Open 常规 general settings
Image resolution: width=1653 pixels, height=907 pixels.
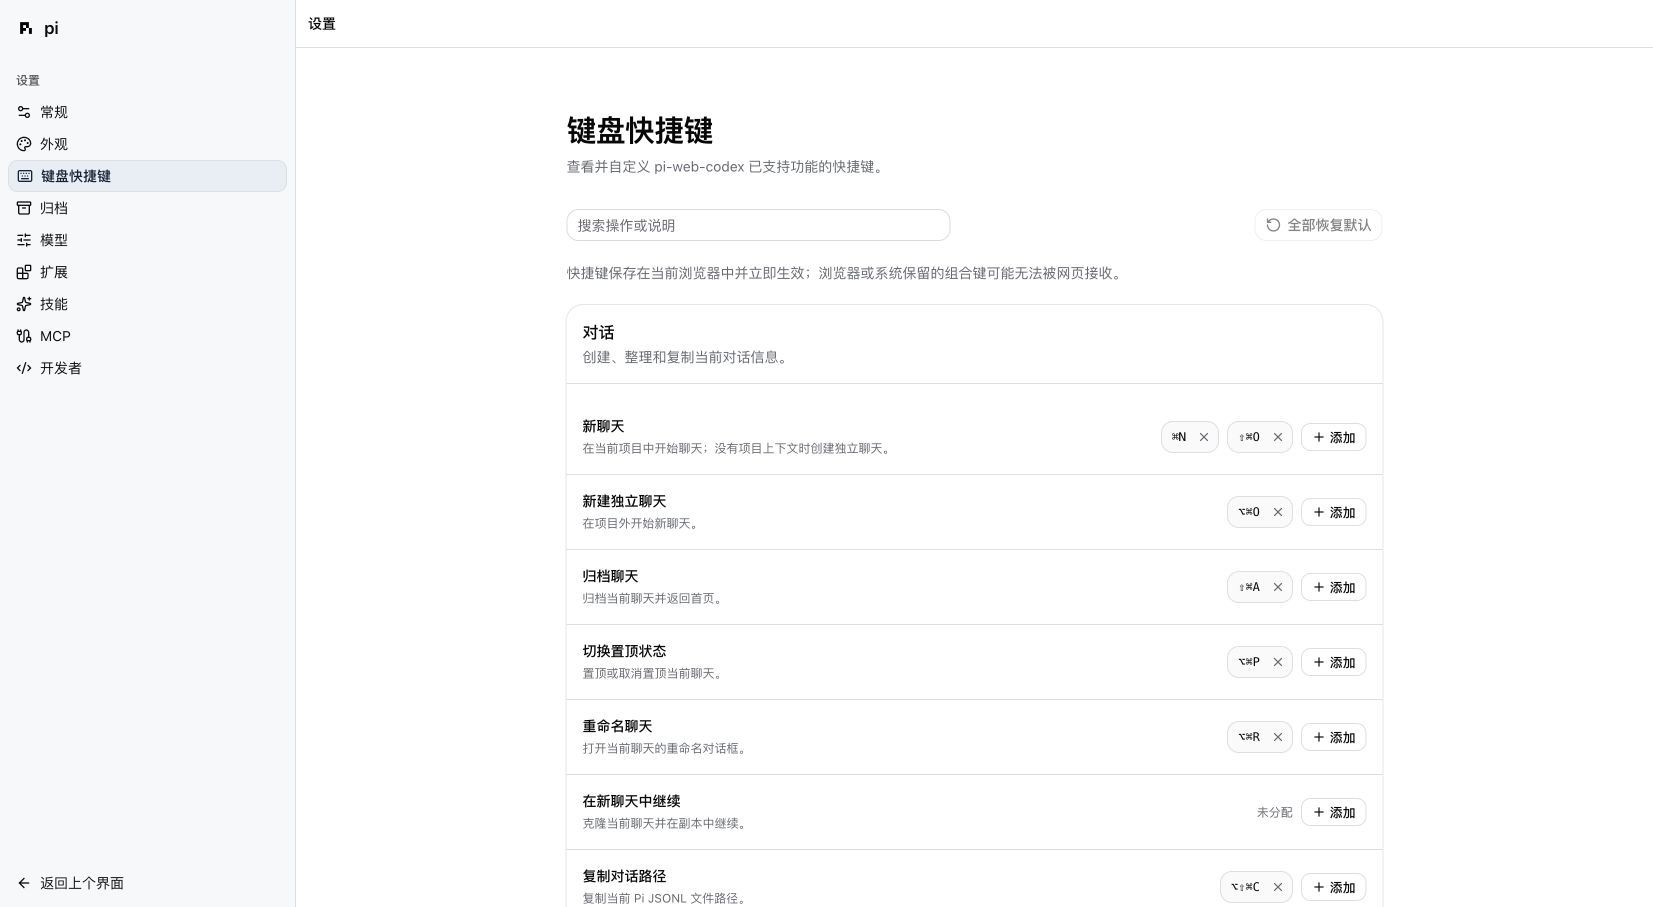(147, 112)
